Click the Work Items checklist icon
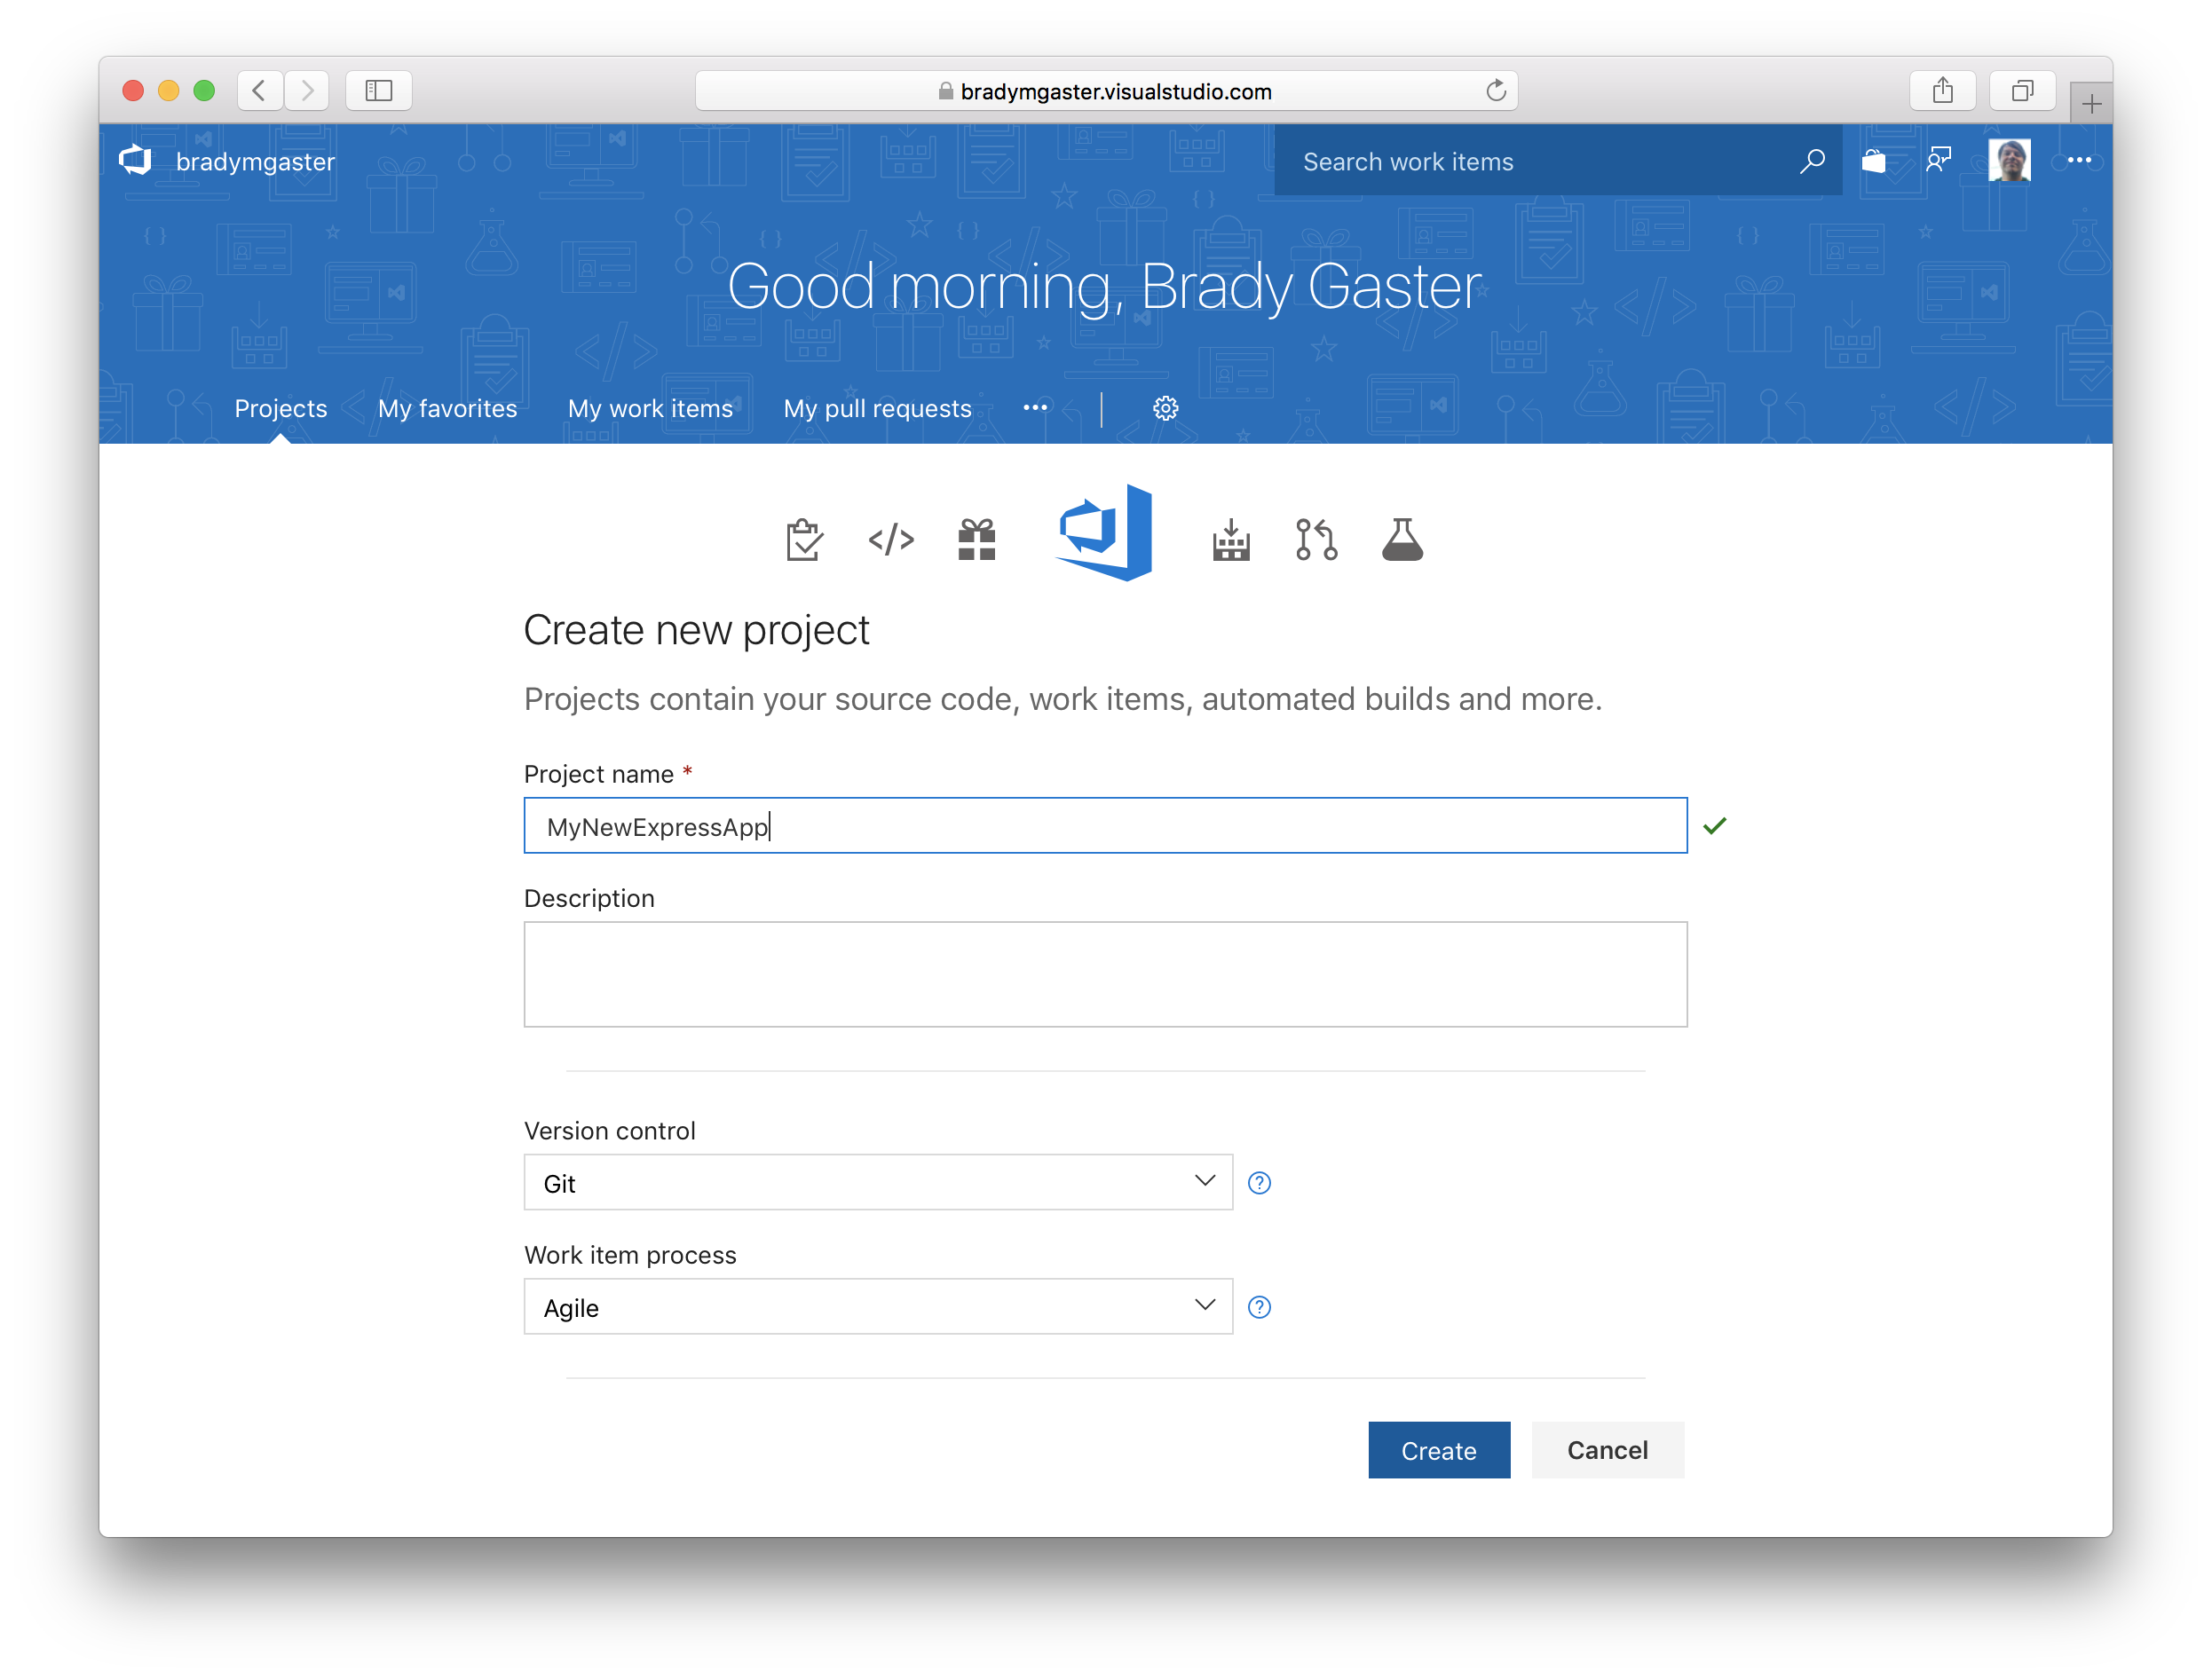The height and width of the screenshot is (1679, 2212). [802, 538]
